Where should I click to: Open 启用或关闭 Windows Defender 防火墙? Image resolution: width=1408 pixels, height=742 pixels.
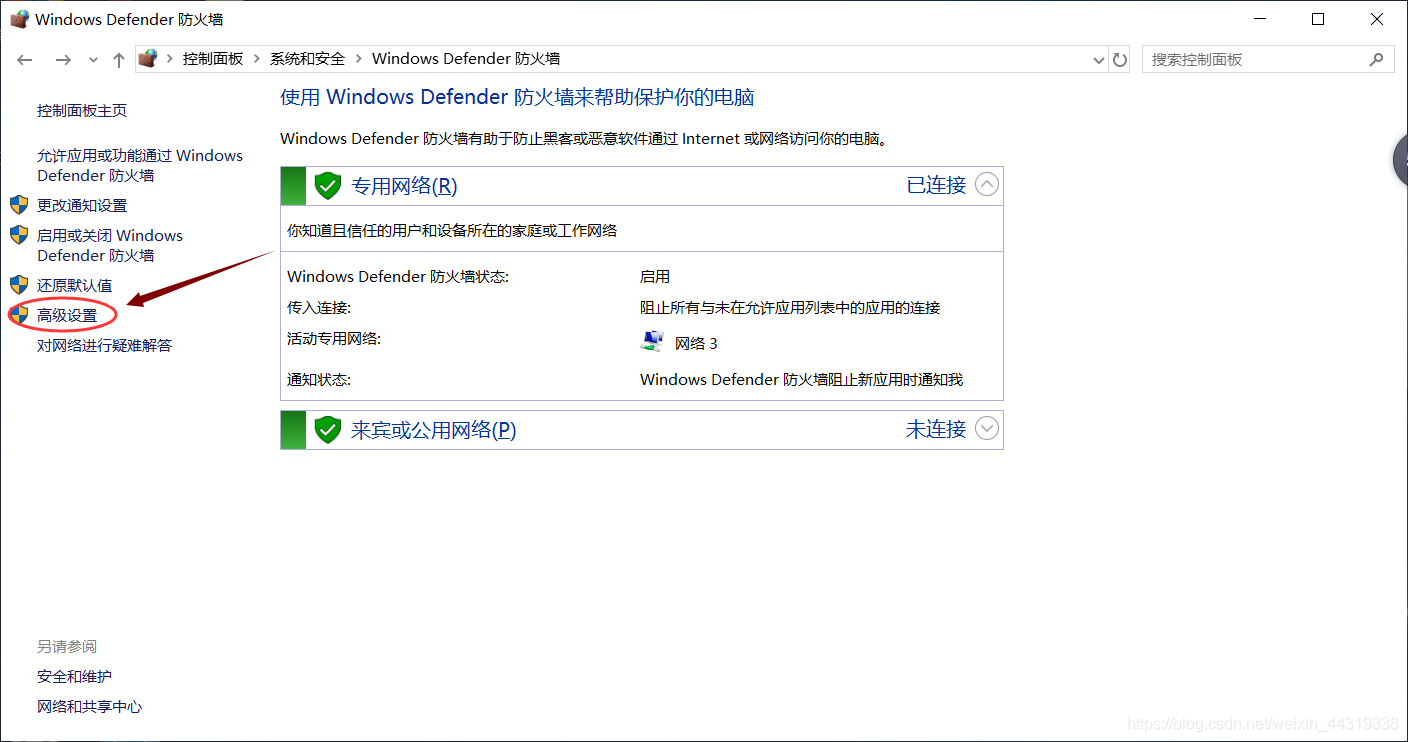pyautogui.click(x=110, y=245)
